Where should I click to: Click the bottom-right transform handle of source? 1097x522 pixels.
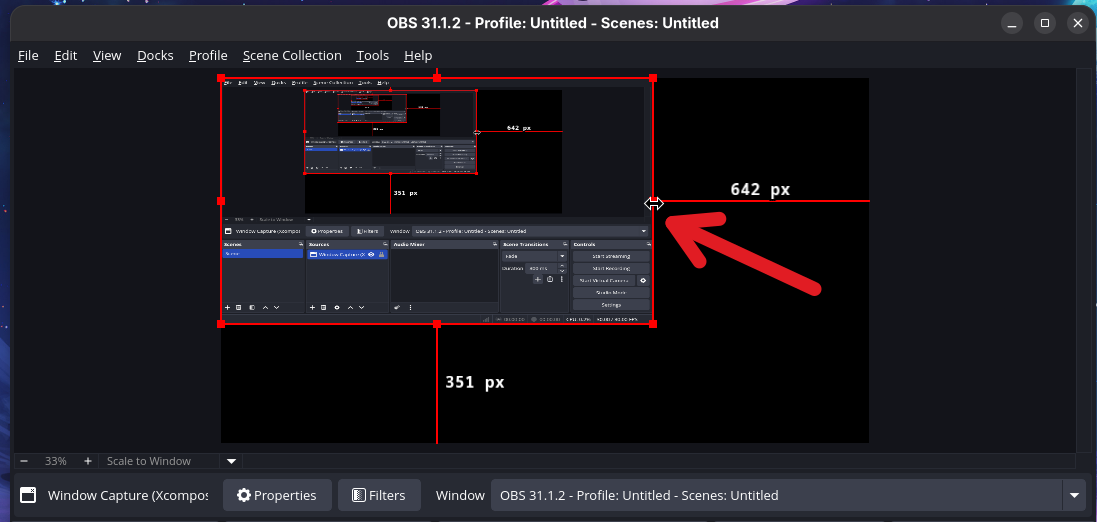(653, 324)
